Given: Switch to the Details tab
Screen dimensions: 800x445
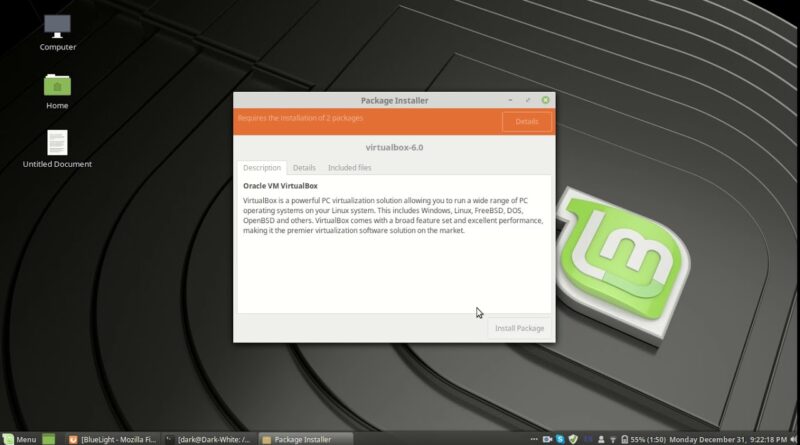Looking at the screenshot, I should (x=304, y=167).
